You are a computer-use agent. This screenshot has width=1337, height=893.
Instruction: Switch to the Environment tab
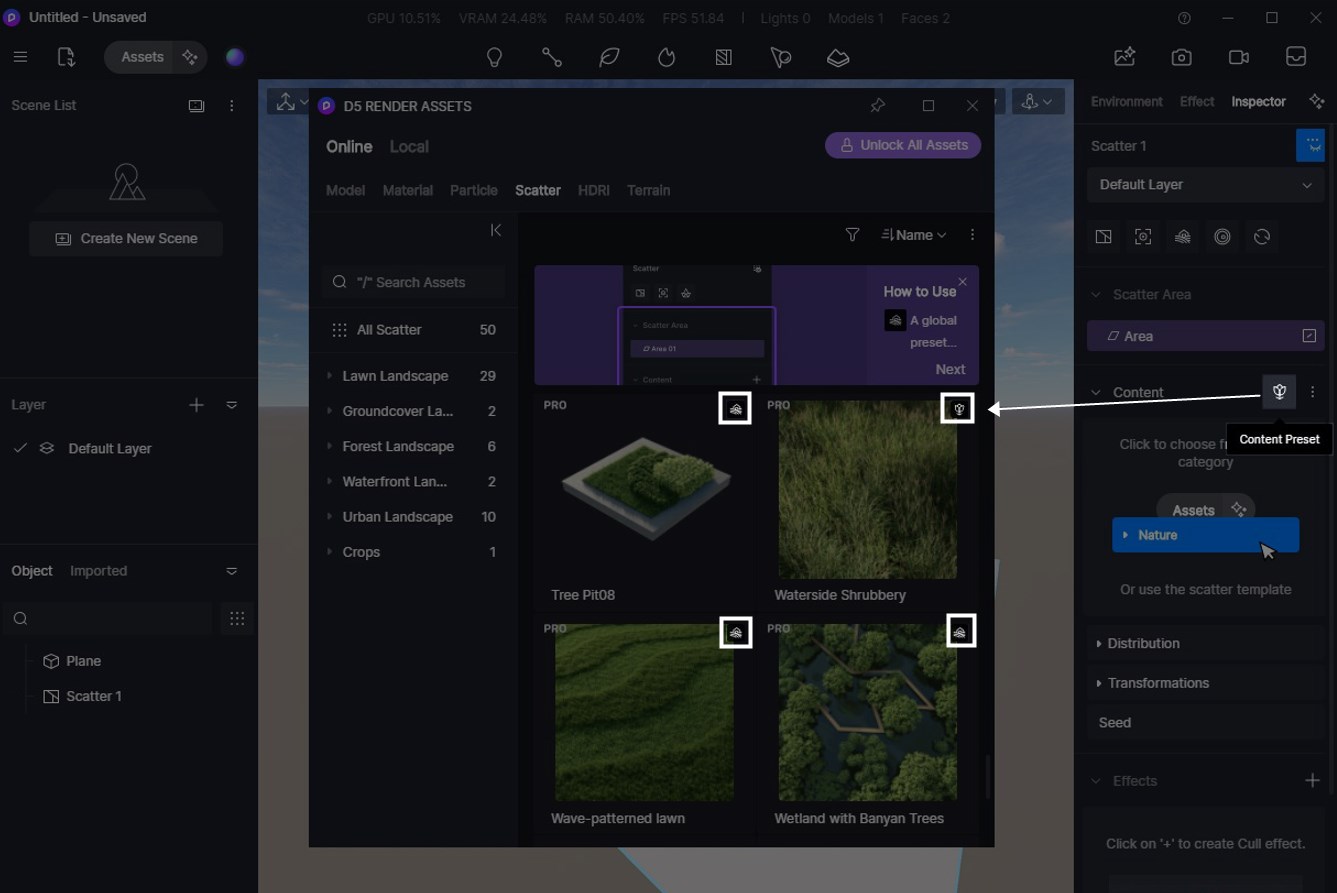[1126, 102]
